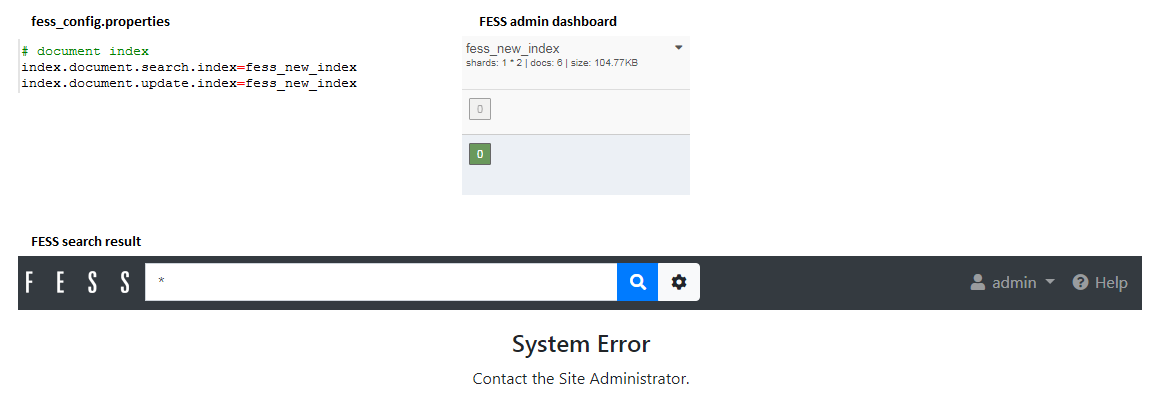Expand the fess_new_index dropdown arrow

pyautogui.click(x=679, y=47)
